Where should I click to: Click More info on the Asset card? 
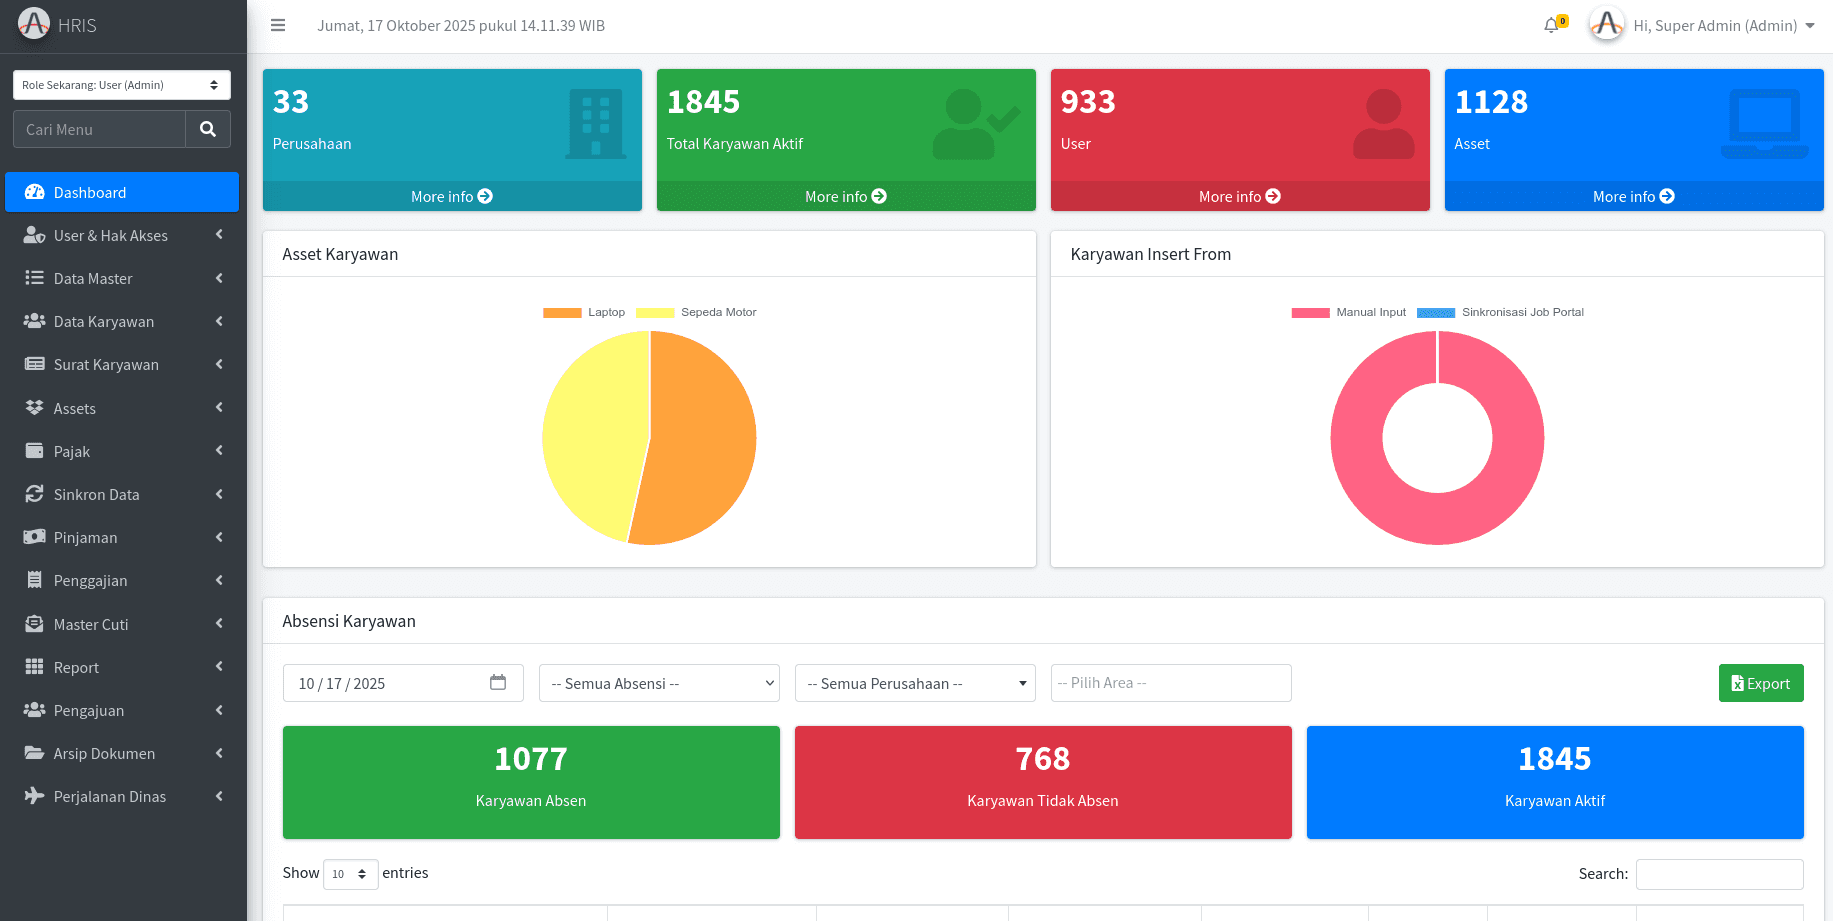[x=1634, y=196]
